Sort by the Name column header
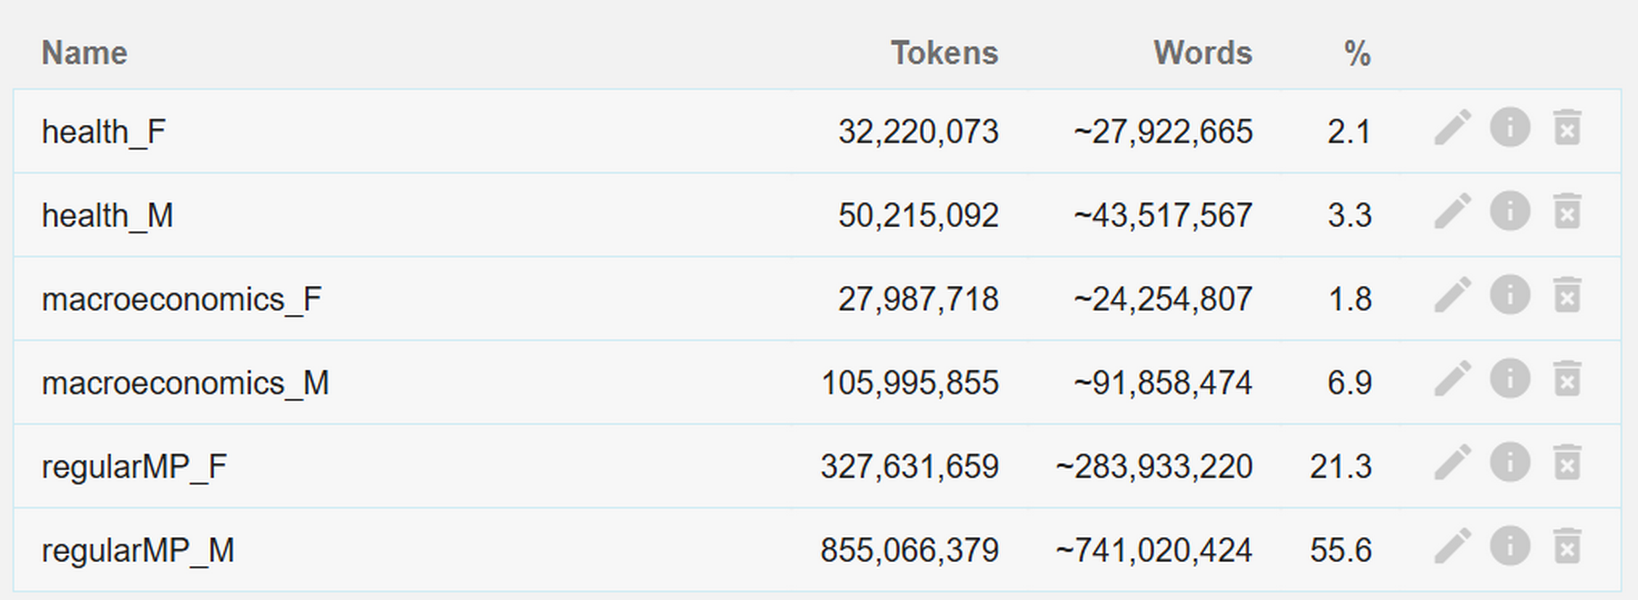 coord(84,53)
